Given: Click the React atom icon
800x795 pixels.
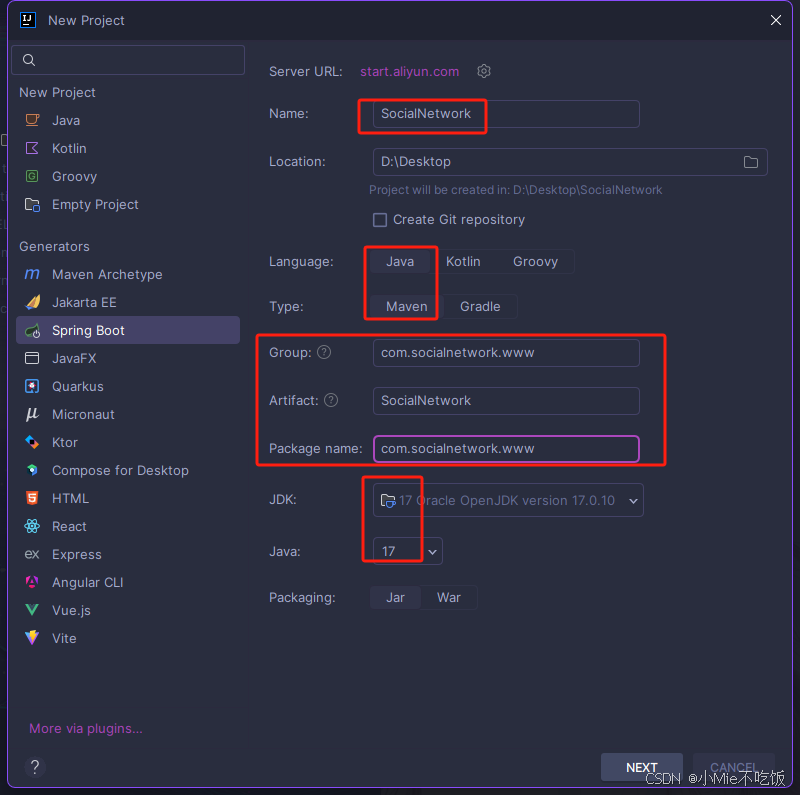Looking at the screenshot, I should point(32,526).
